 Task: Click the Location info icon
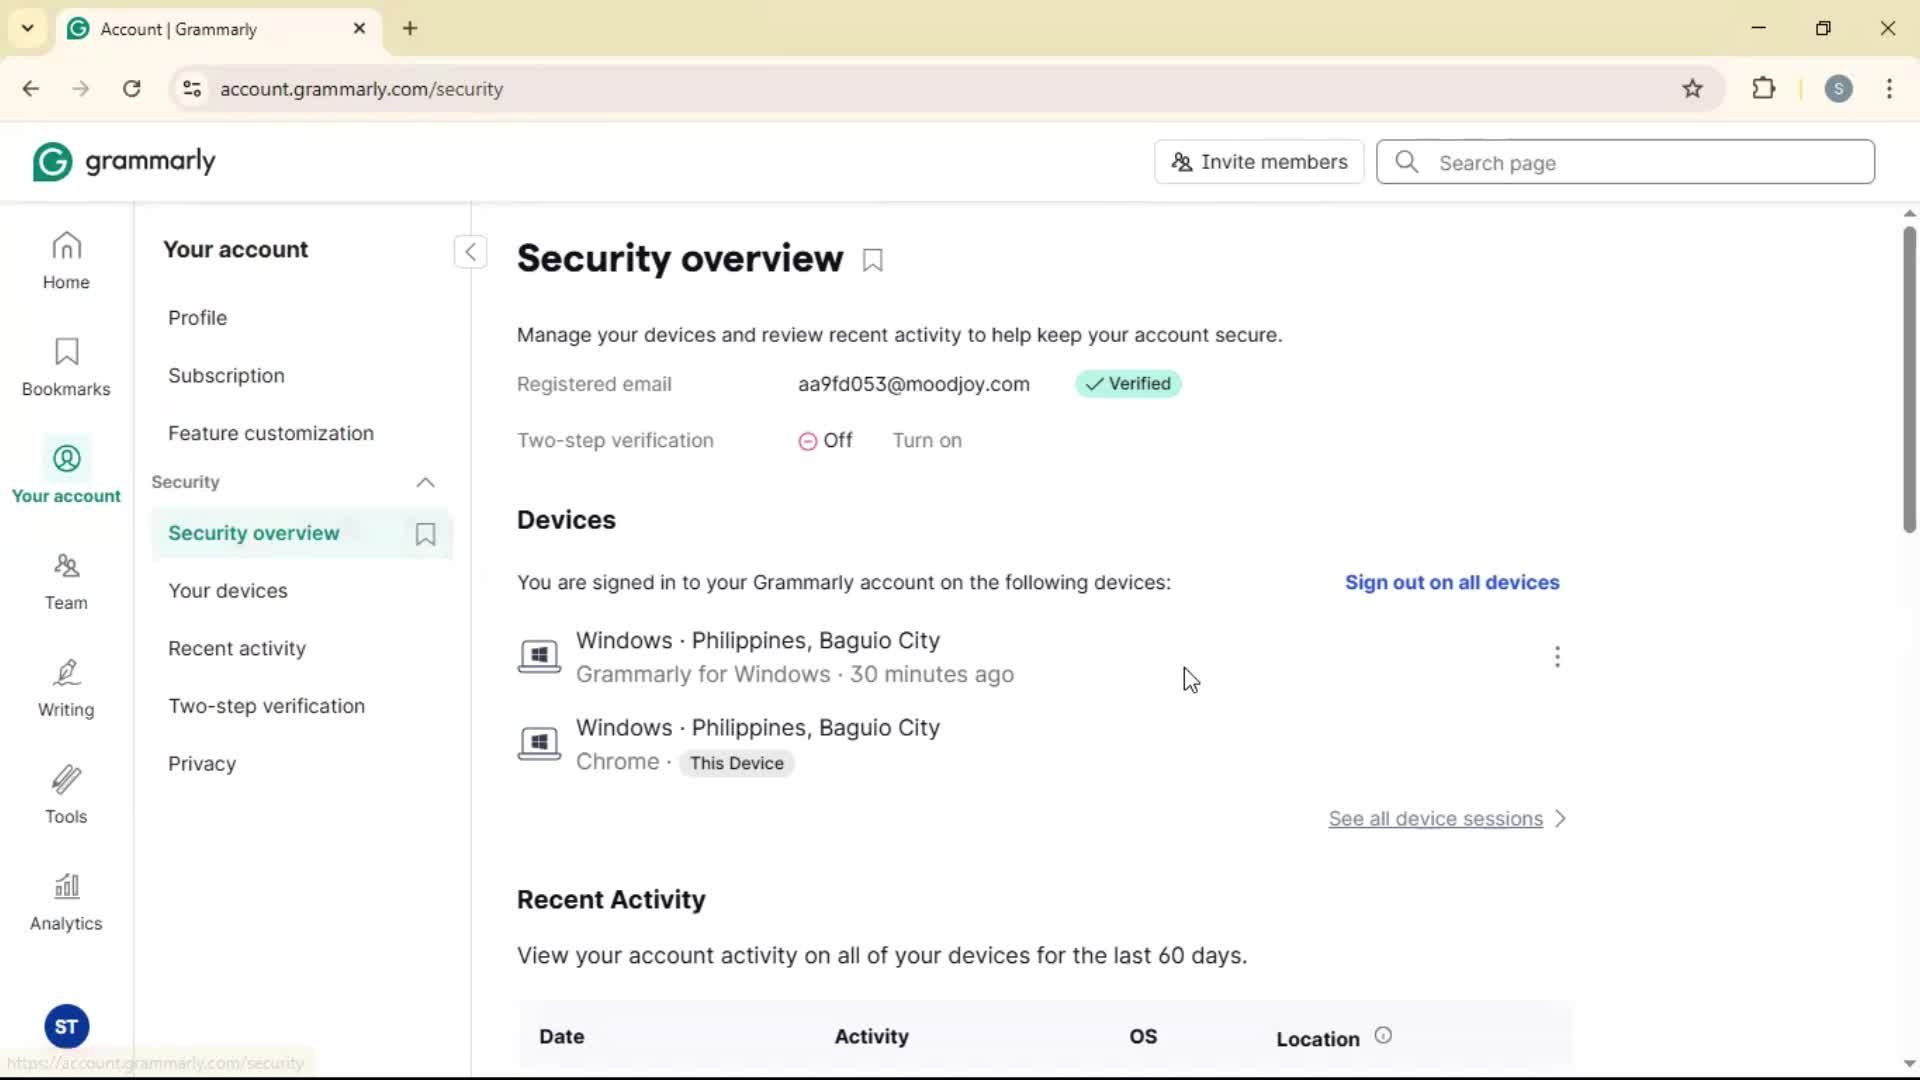1383,1036
